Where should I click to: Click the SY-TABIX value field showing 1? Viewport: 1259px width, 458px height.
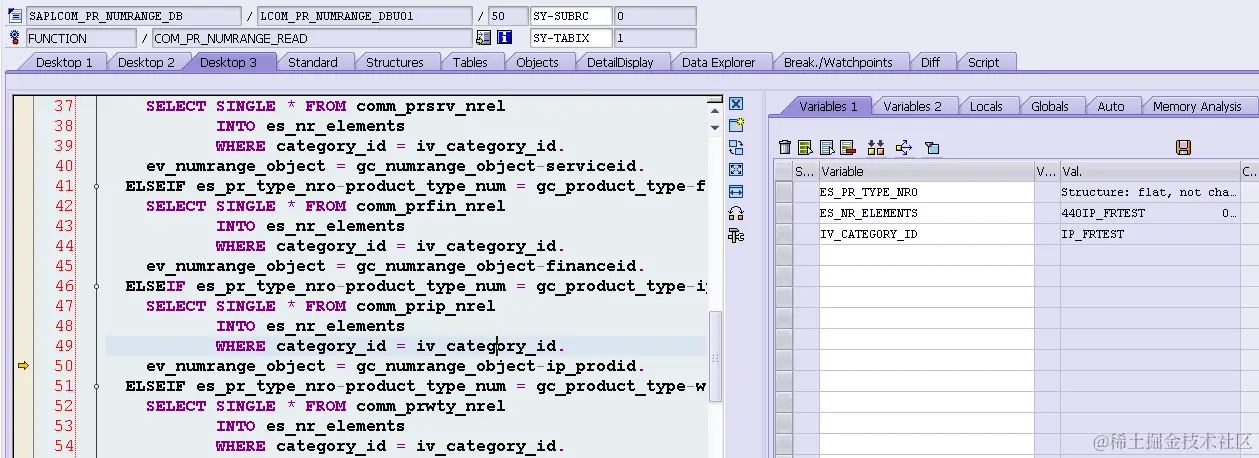click(655, 38)
